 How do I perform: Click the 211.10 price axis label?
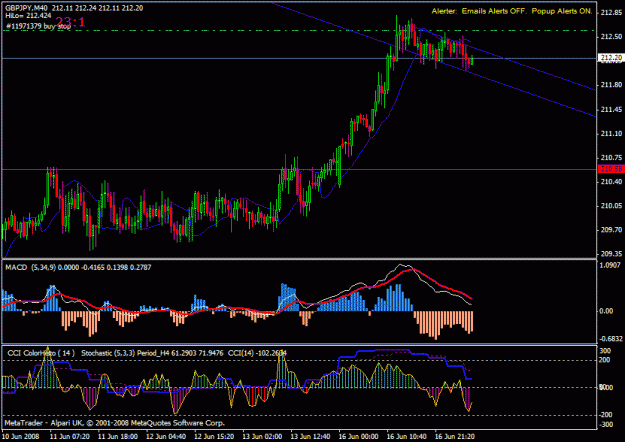tap(611, 134)
